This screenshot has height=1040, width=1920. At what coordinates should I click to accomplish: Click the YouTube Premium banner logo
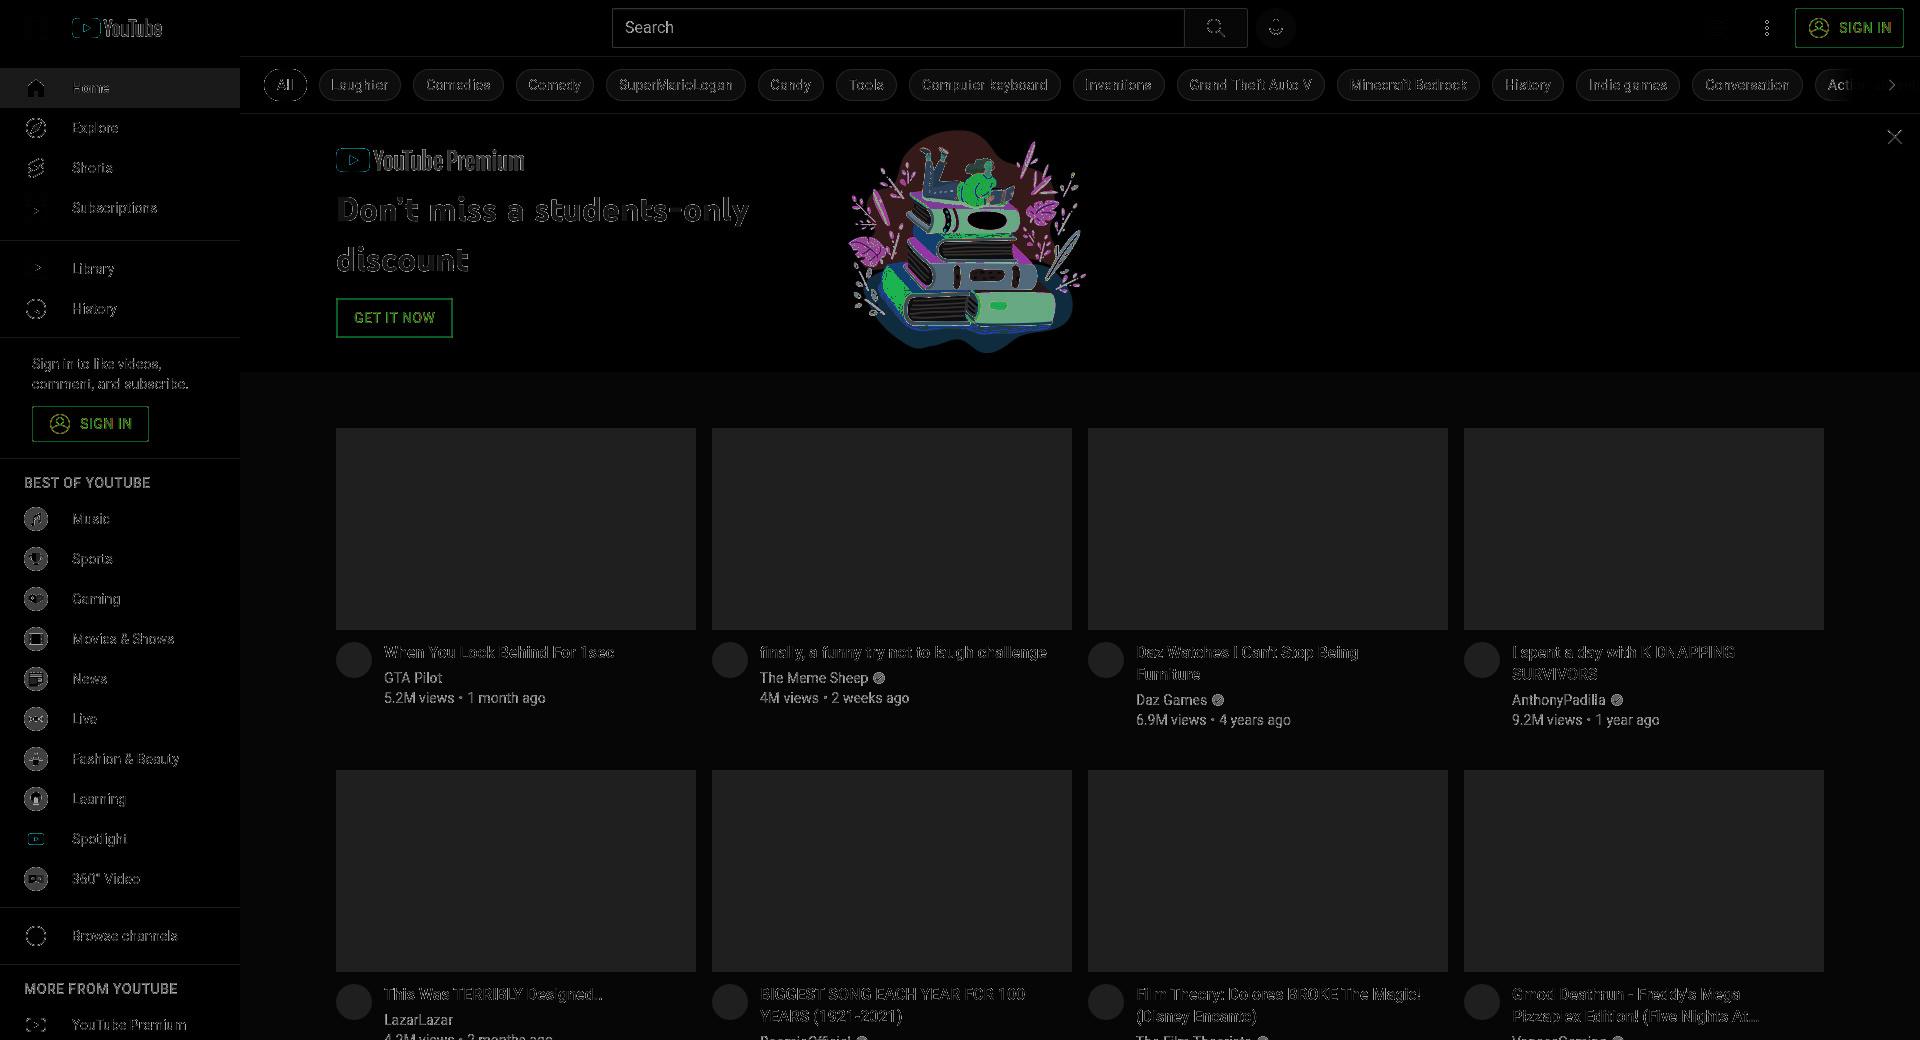click(430, 161)
